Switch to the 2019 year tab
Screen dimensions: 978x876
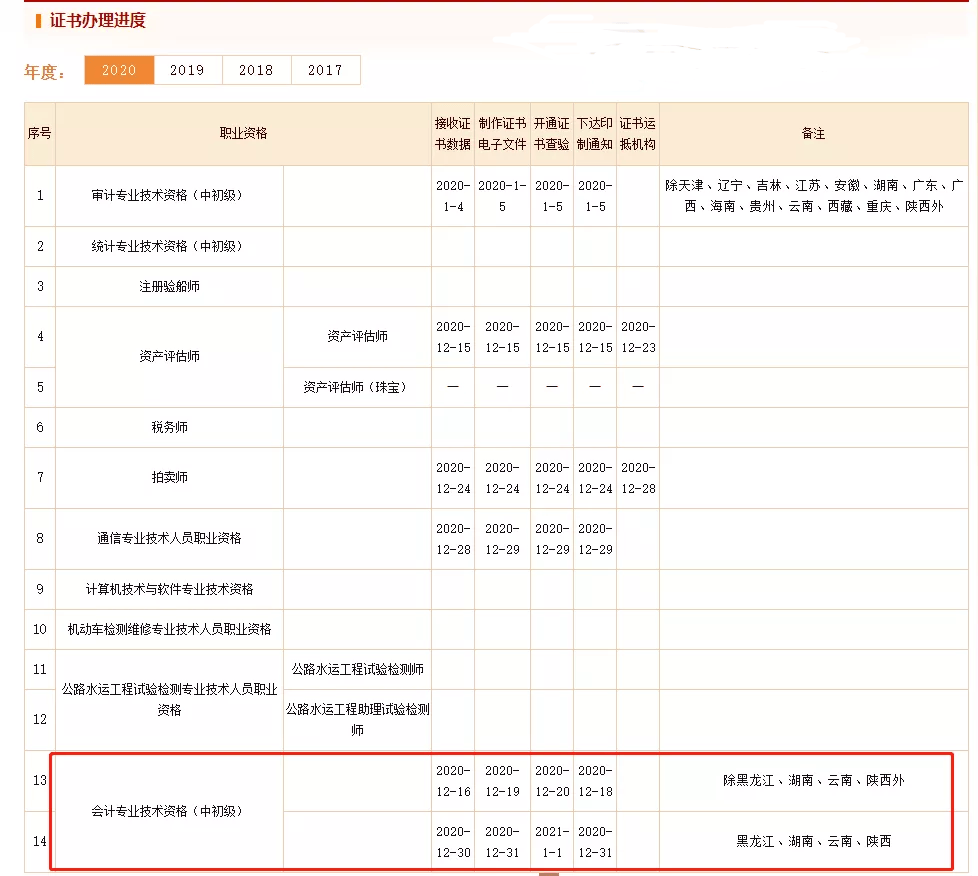click(x=188, y=70)
